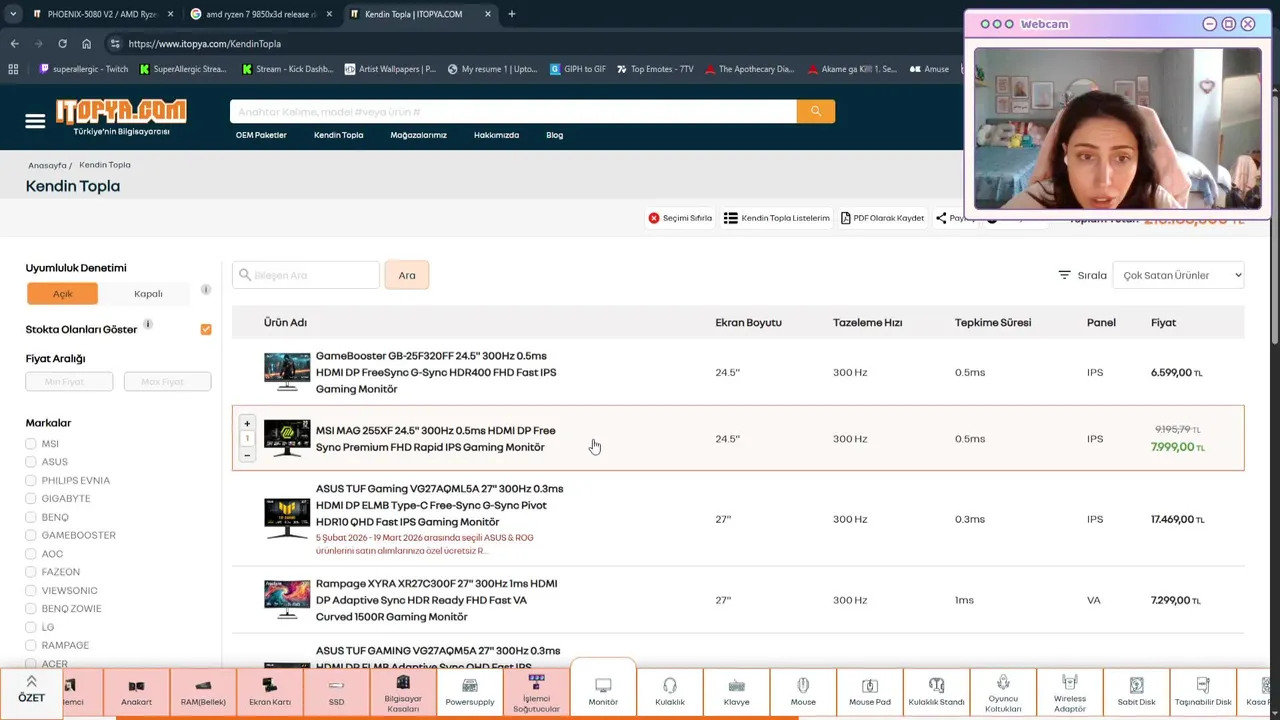
Task: Open the Çok Satan Ürünler sort dropdown
Action: click(1178, 275)
